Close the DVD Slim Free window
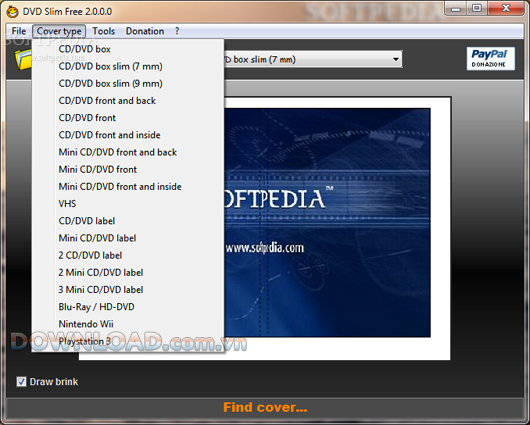Viewport: 530px width, 425px height. point(506,8)
